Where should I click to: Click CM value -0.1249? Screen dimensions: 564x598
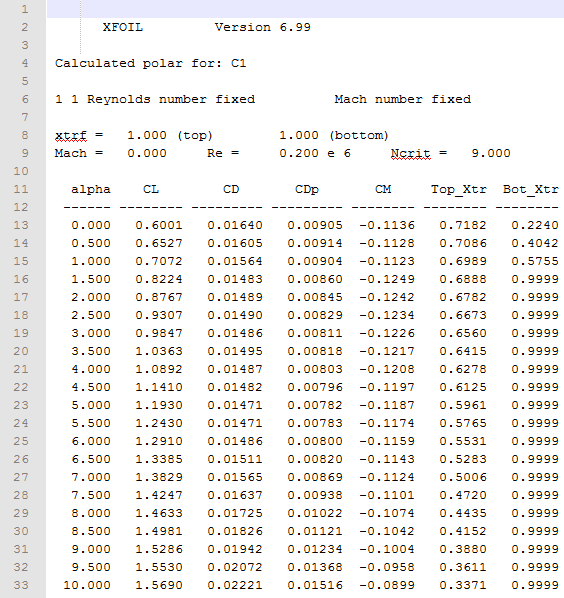point(387,279)
